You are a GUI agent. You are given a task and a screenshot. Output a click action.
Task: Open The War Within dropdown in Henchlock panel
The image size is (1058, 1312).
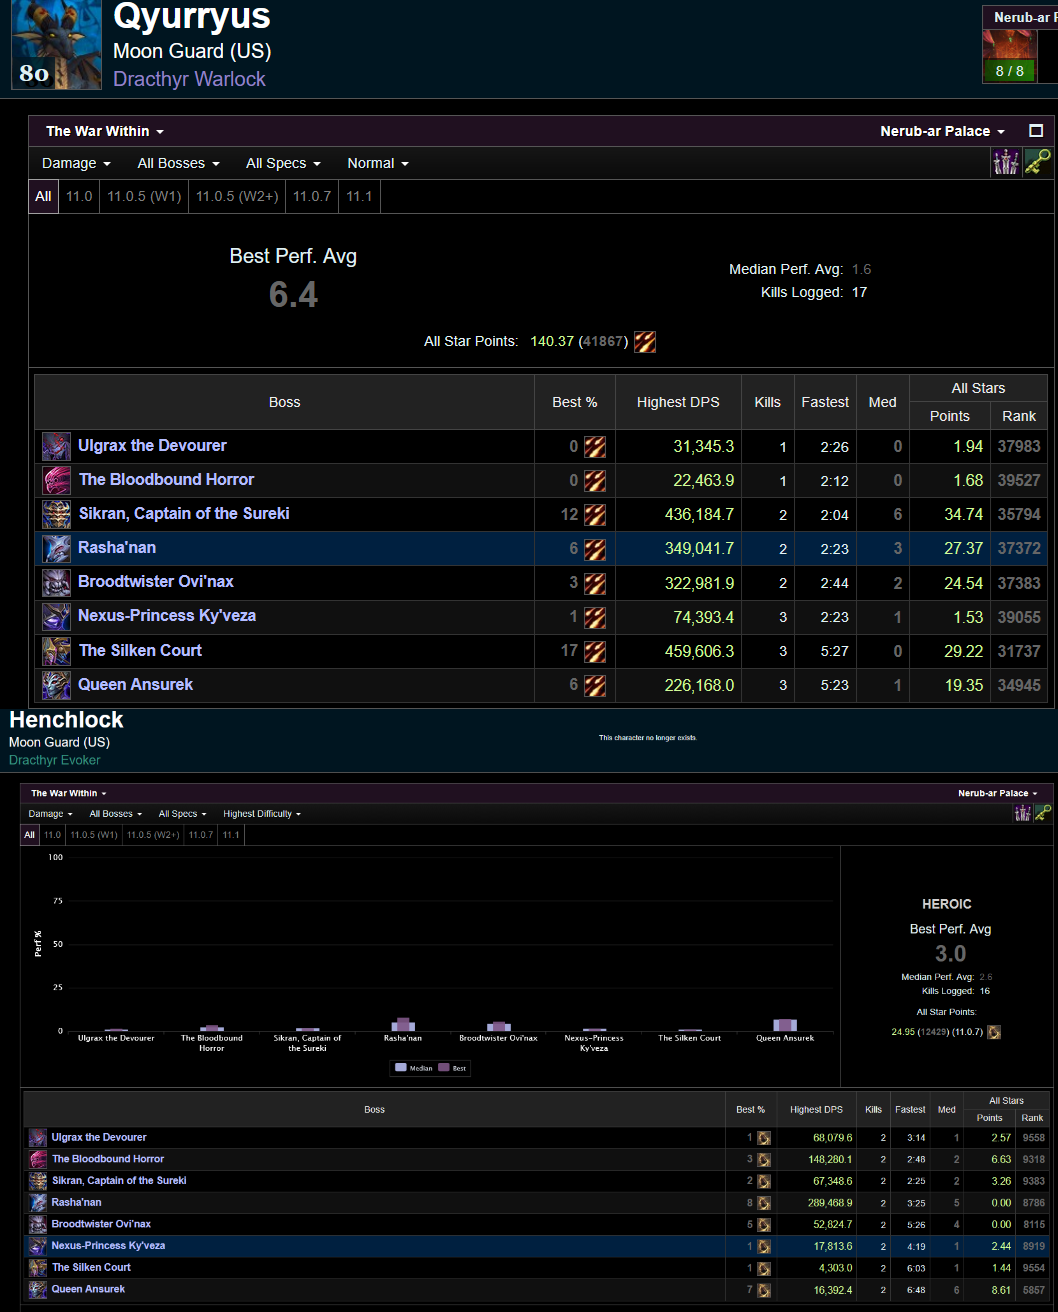[69, 793]
